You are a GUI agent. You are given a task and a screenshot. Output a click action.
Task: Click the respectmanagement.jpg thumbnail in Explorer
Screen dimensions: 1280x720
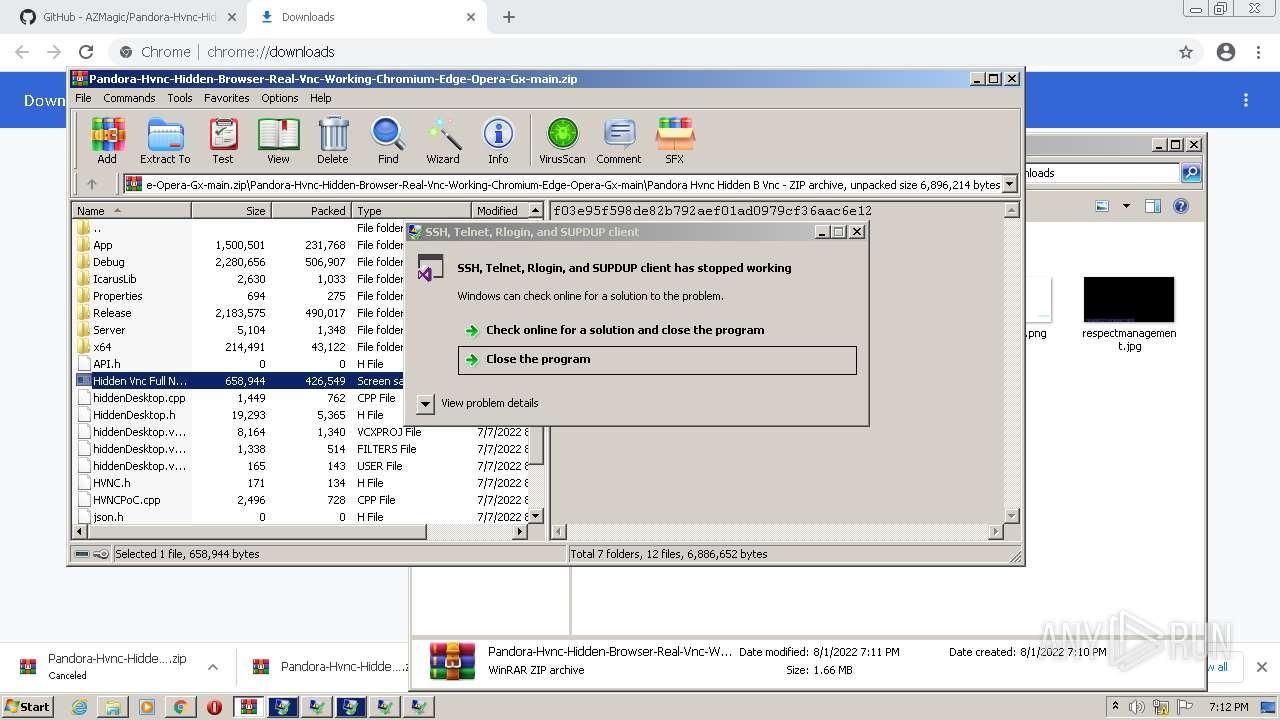coord(1129,300)
